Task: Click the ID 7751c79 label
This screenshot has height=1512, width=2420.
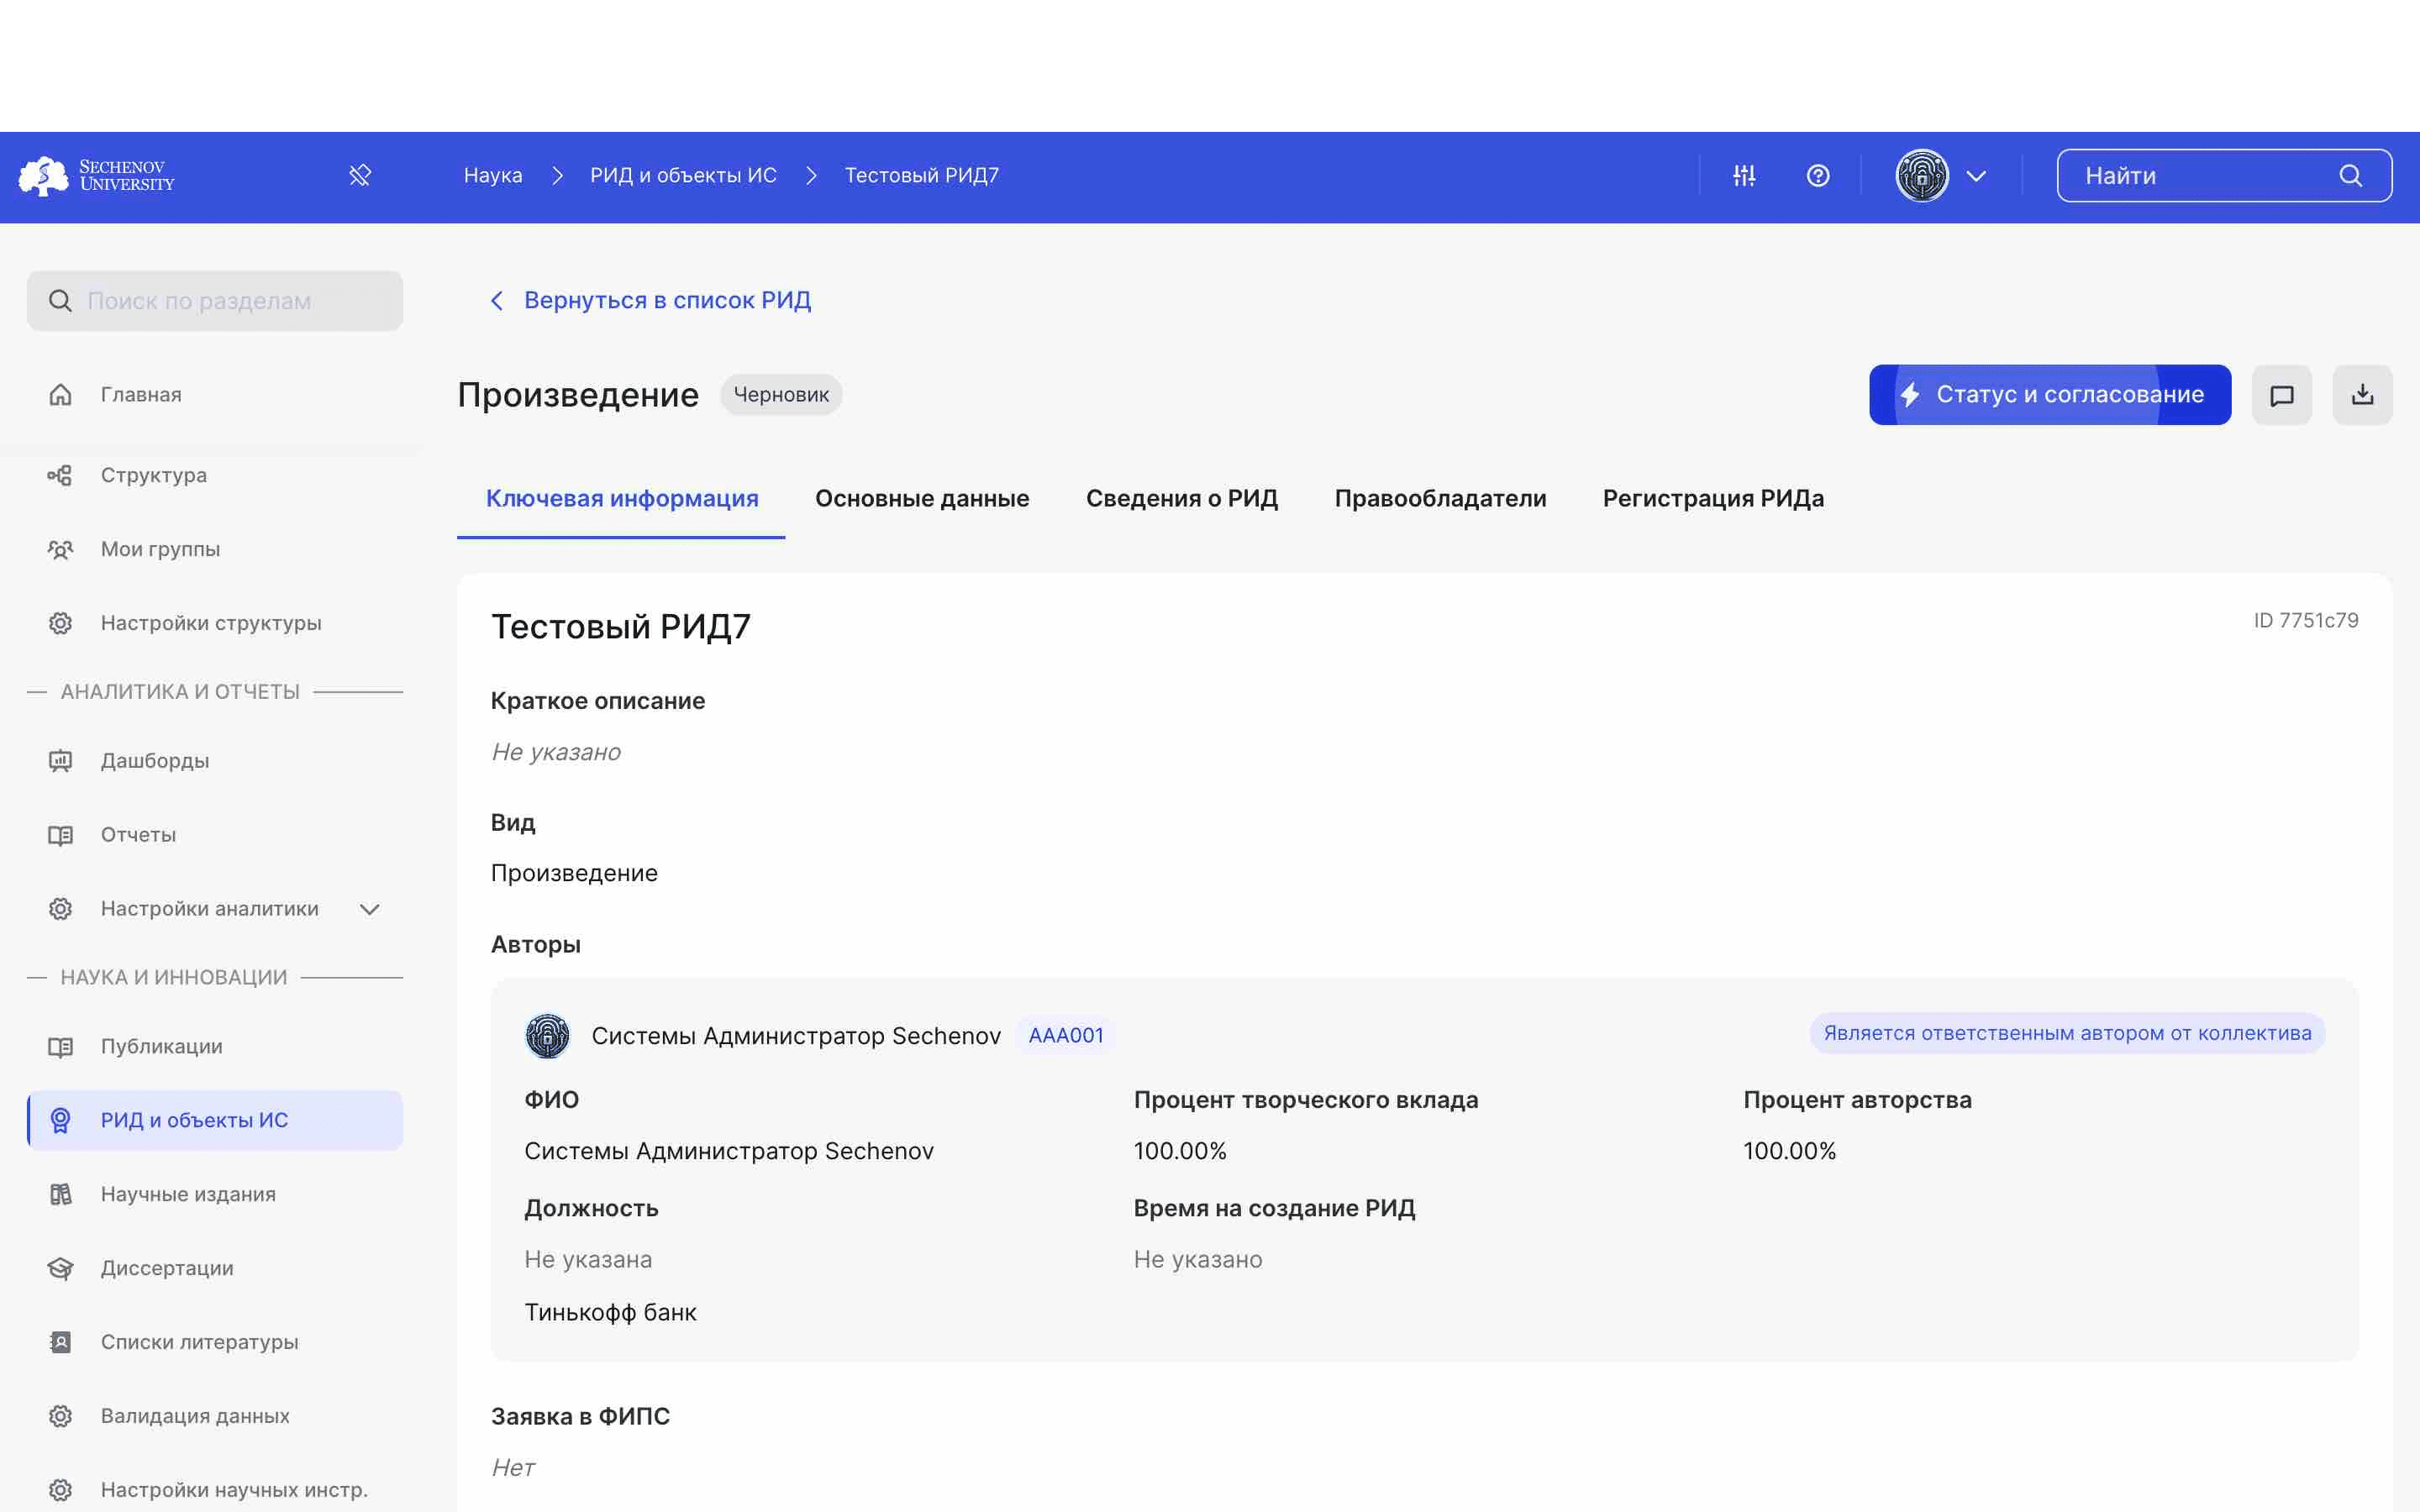Action: coord(2306,621)
